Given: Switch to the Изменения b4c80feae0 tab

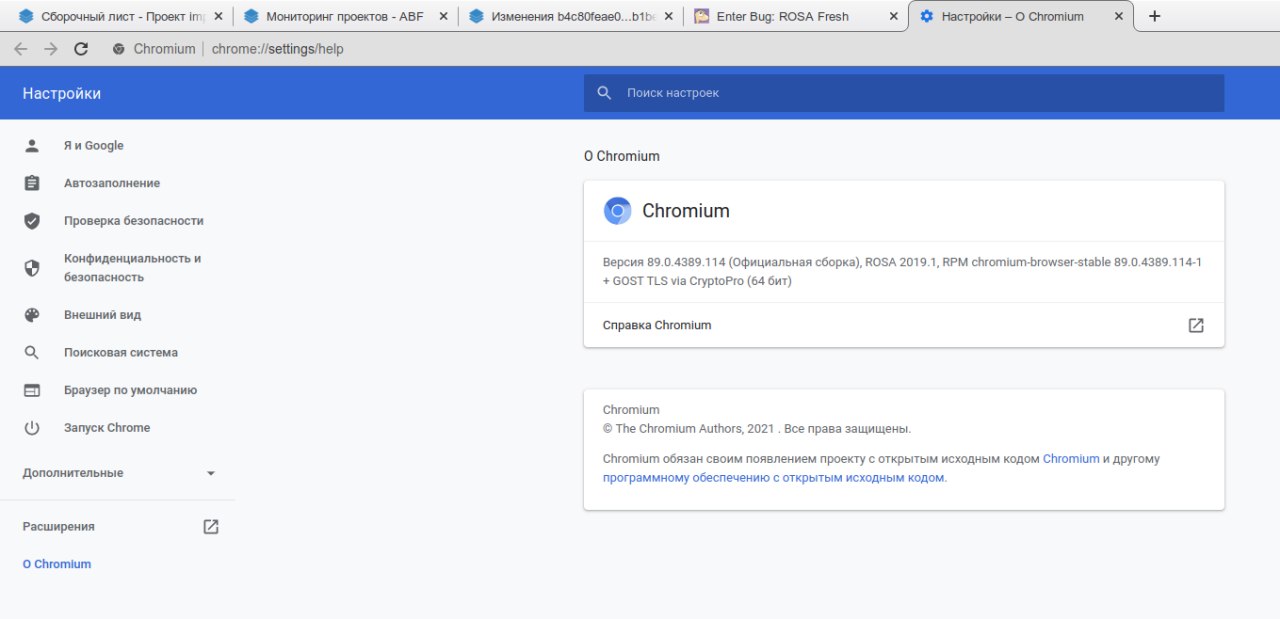Looking at the screenshot, I should (x=570, y=16).
